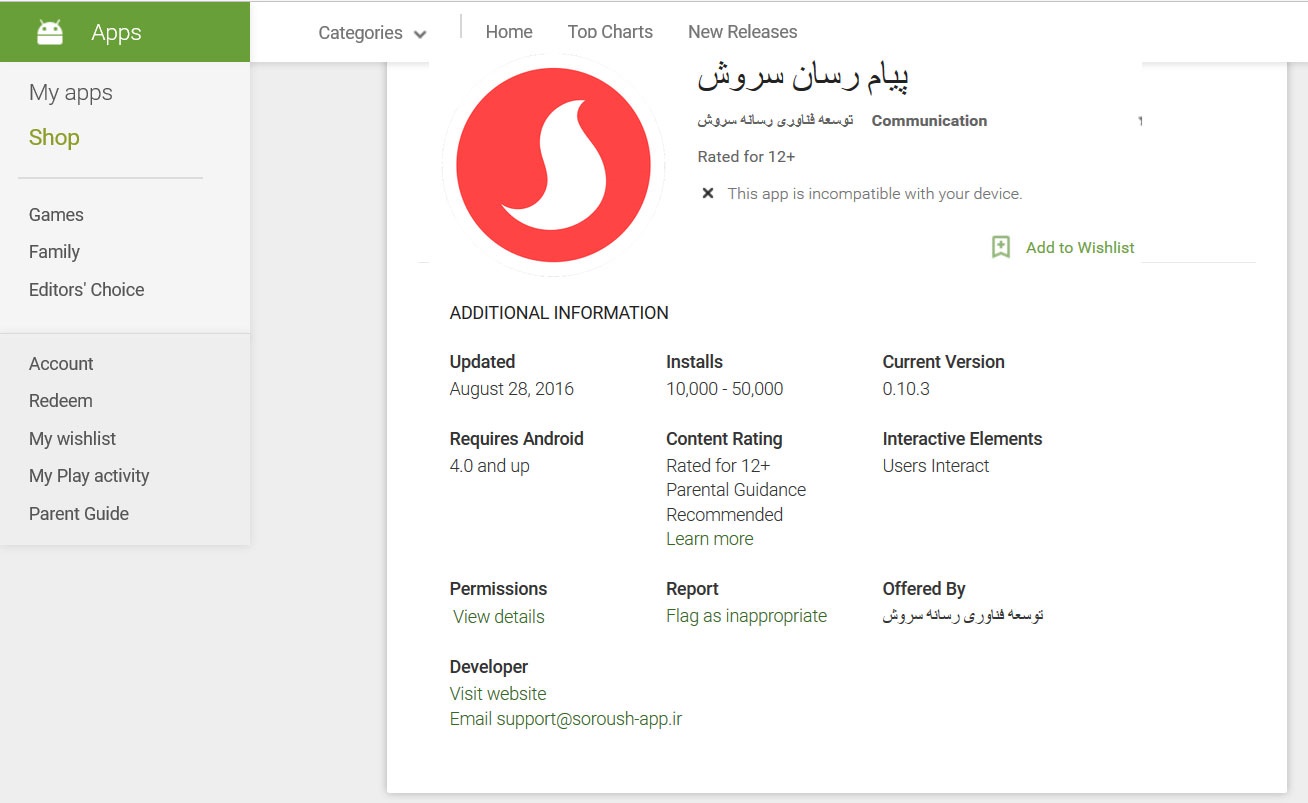Open the Parent Guide

point(79,514)
